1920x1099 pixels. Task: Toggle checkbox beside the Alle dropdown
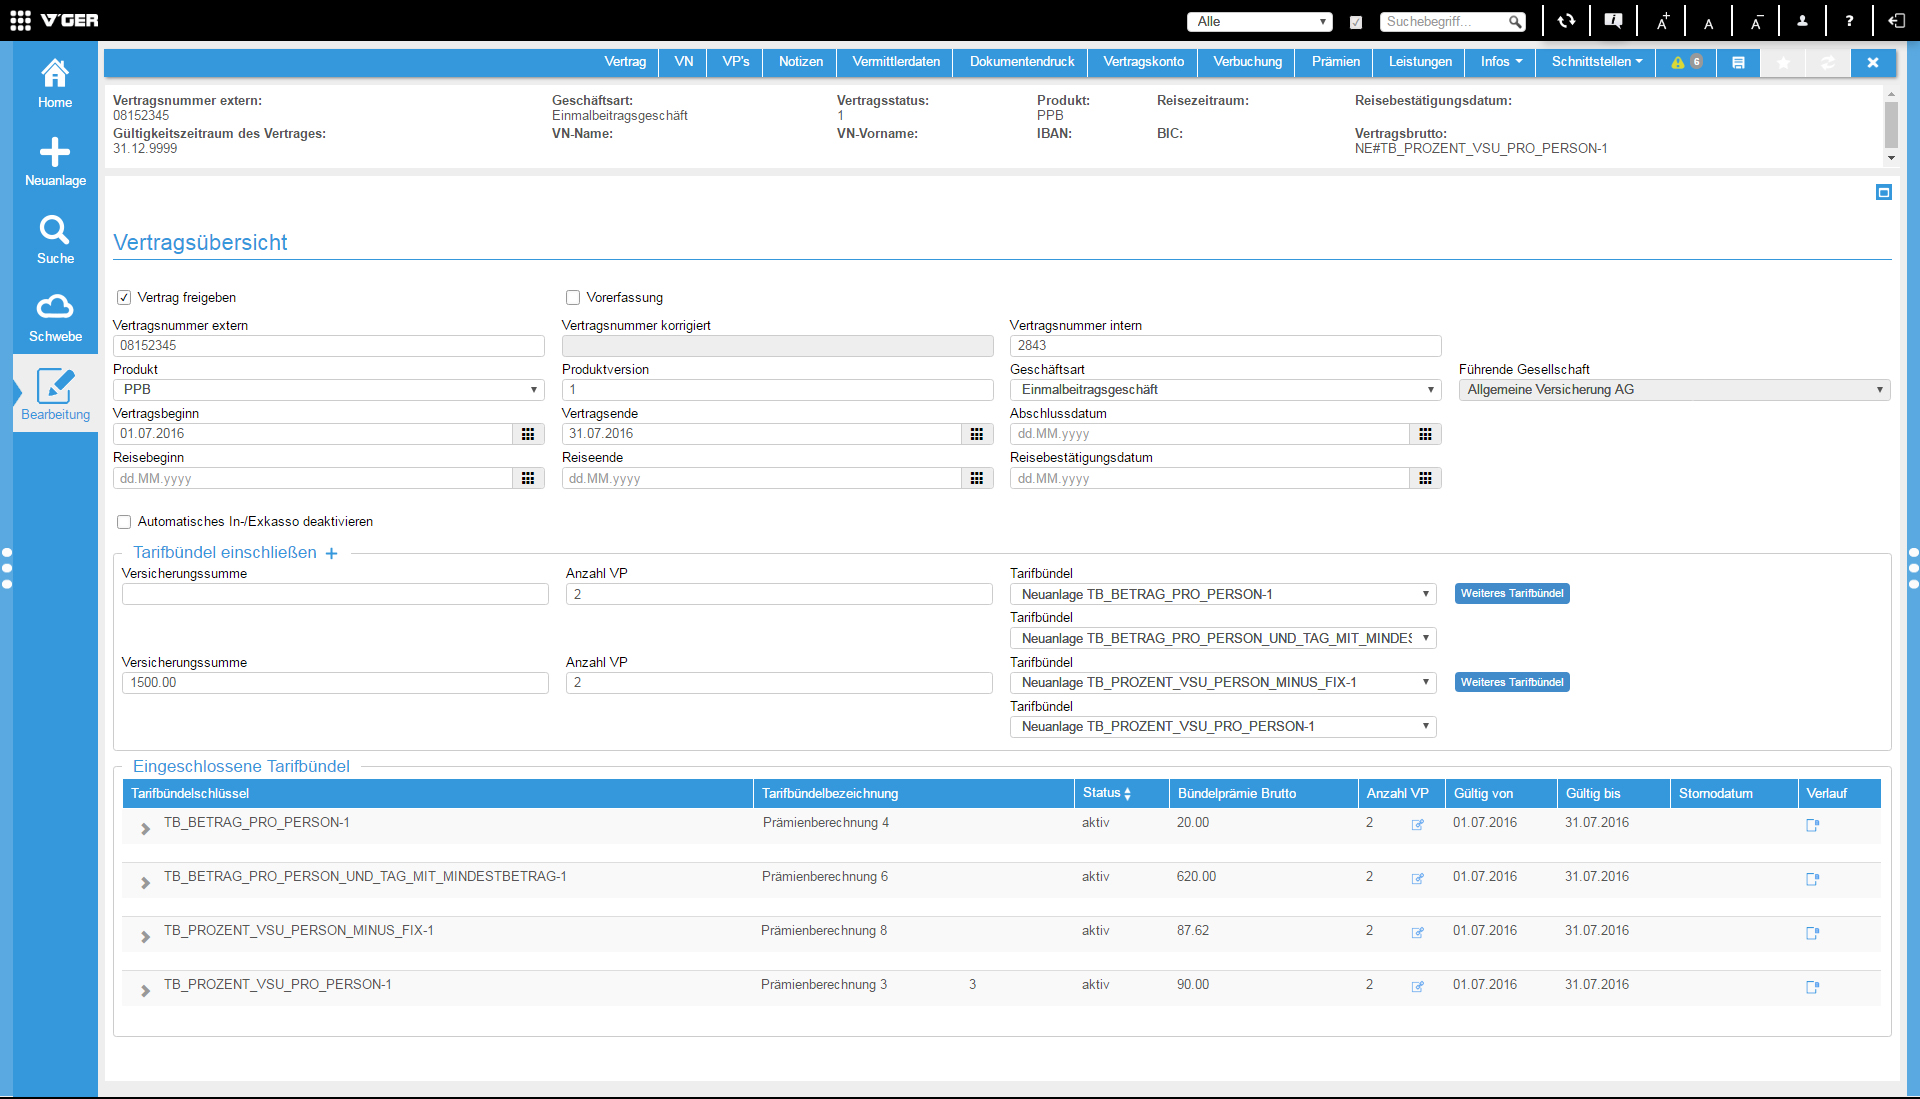point(1356,22)
